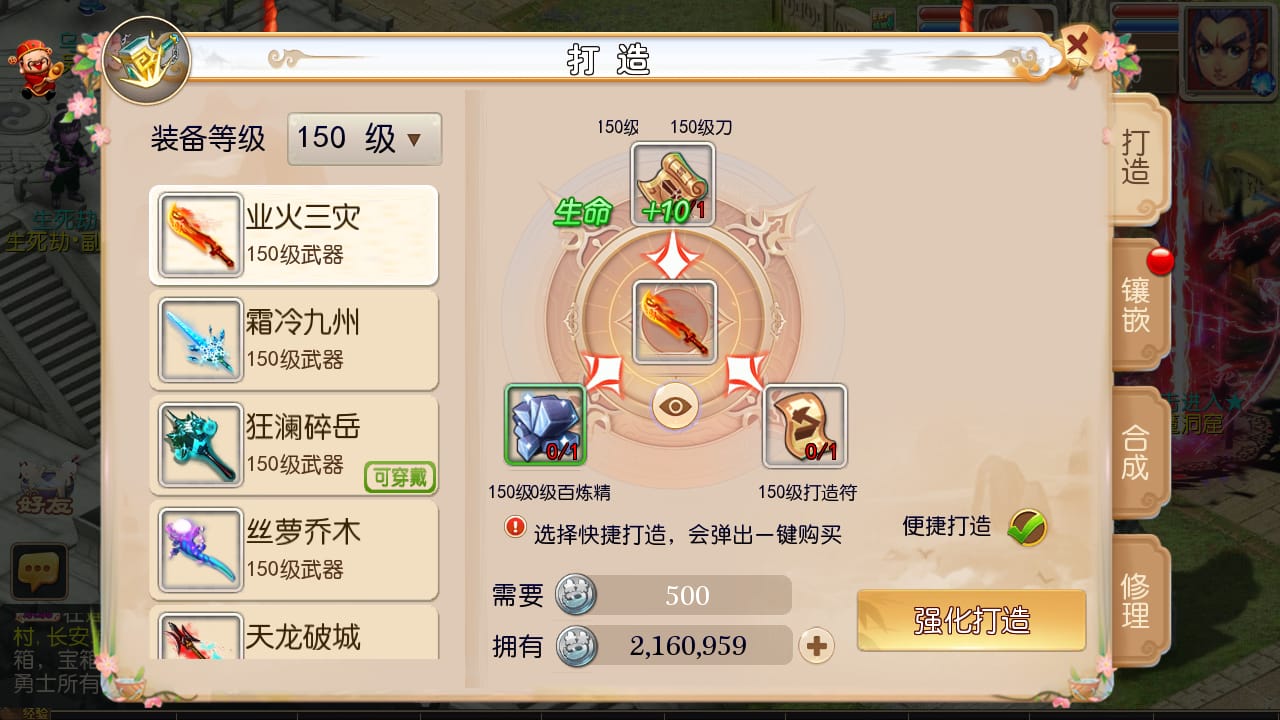Add silver with the plus button
Viewport: 1280px width, 720px height.
pos(816,646)
